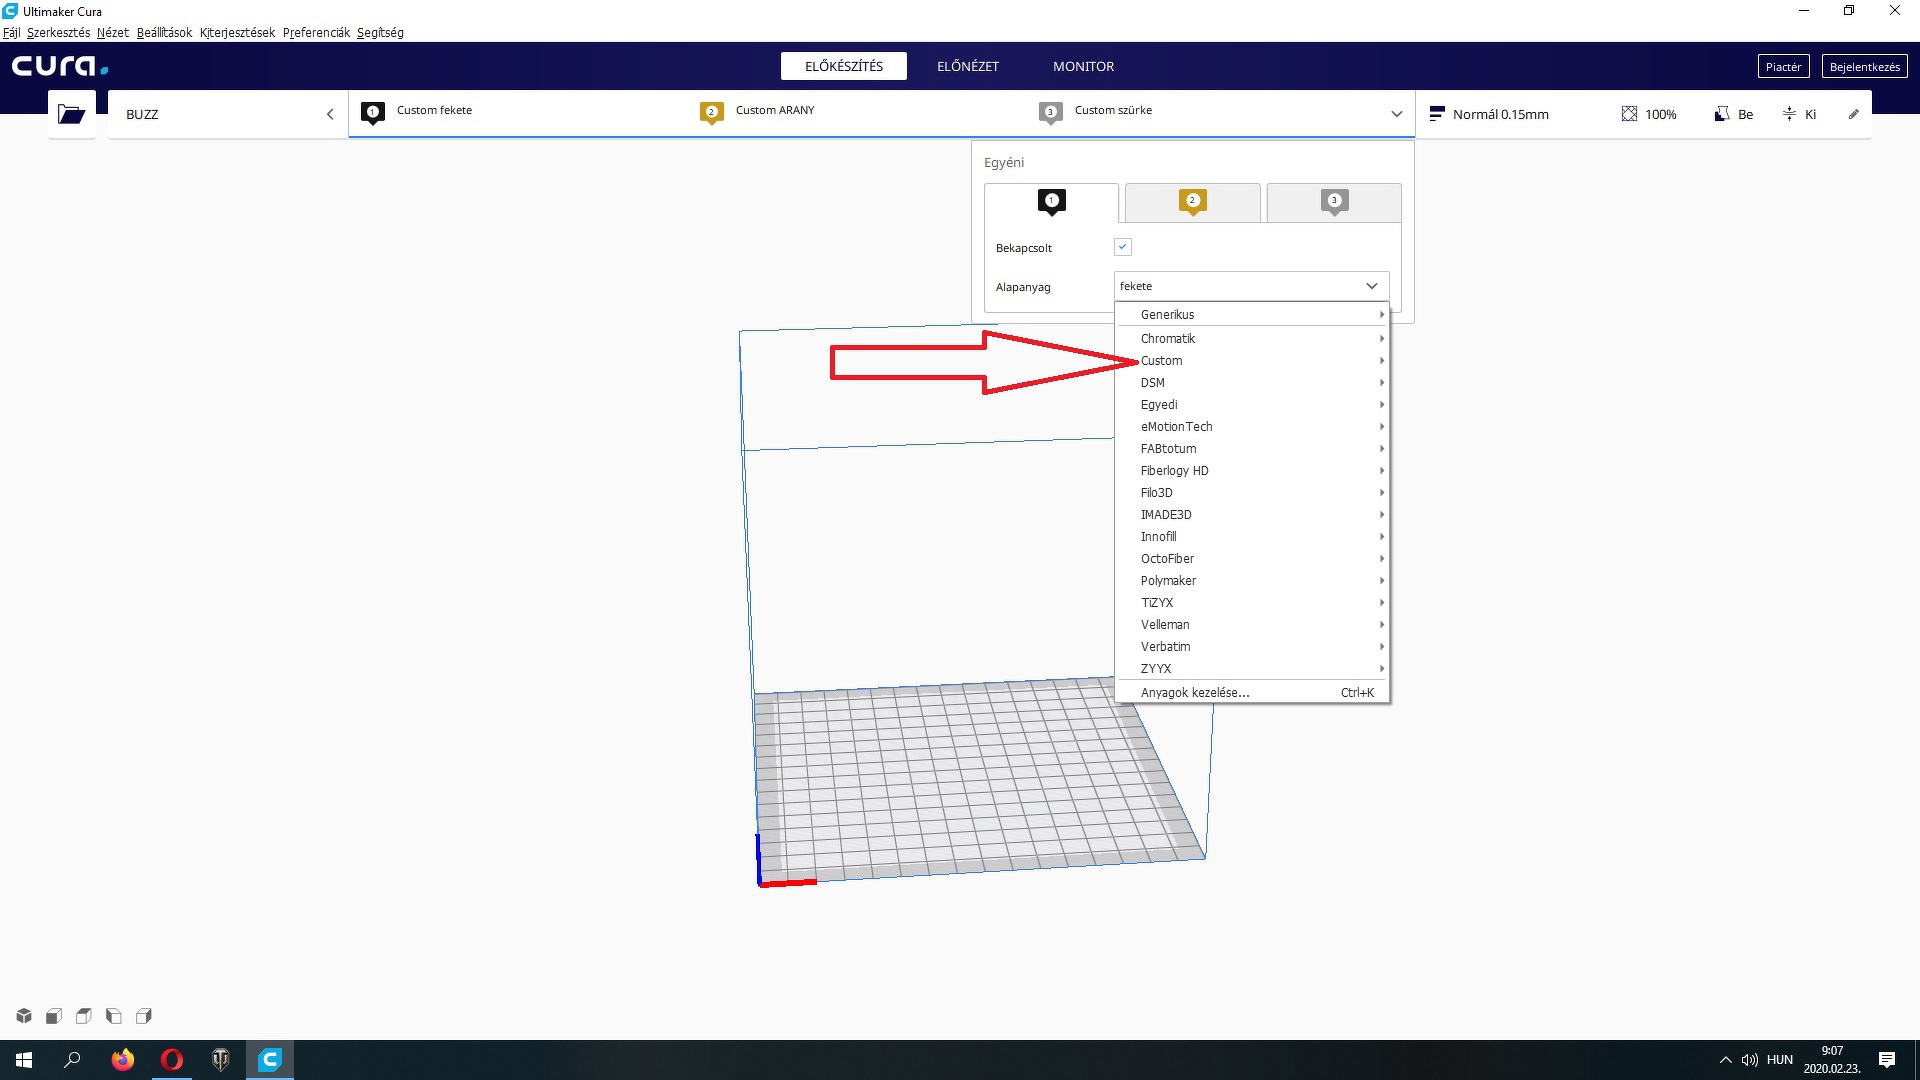Choose Anyagok kezelése manage materials entry

point(1195,693)
